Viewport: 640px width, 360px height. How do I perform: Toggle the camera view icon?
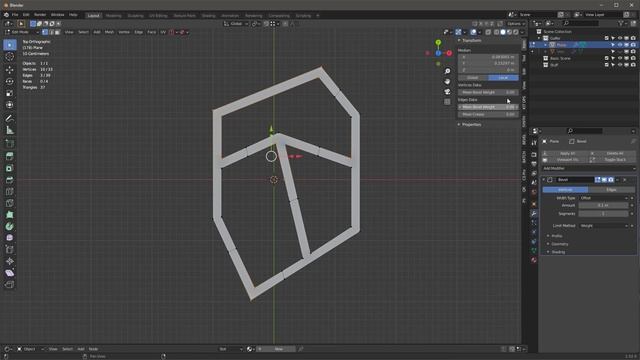[447, 92]
